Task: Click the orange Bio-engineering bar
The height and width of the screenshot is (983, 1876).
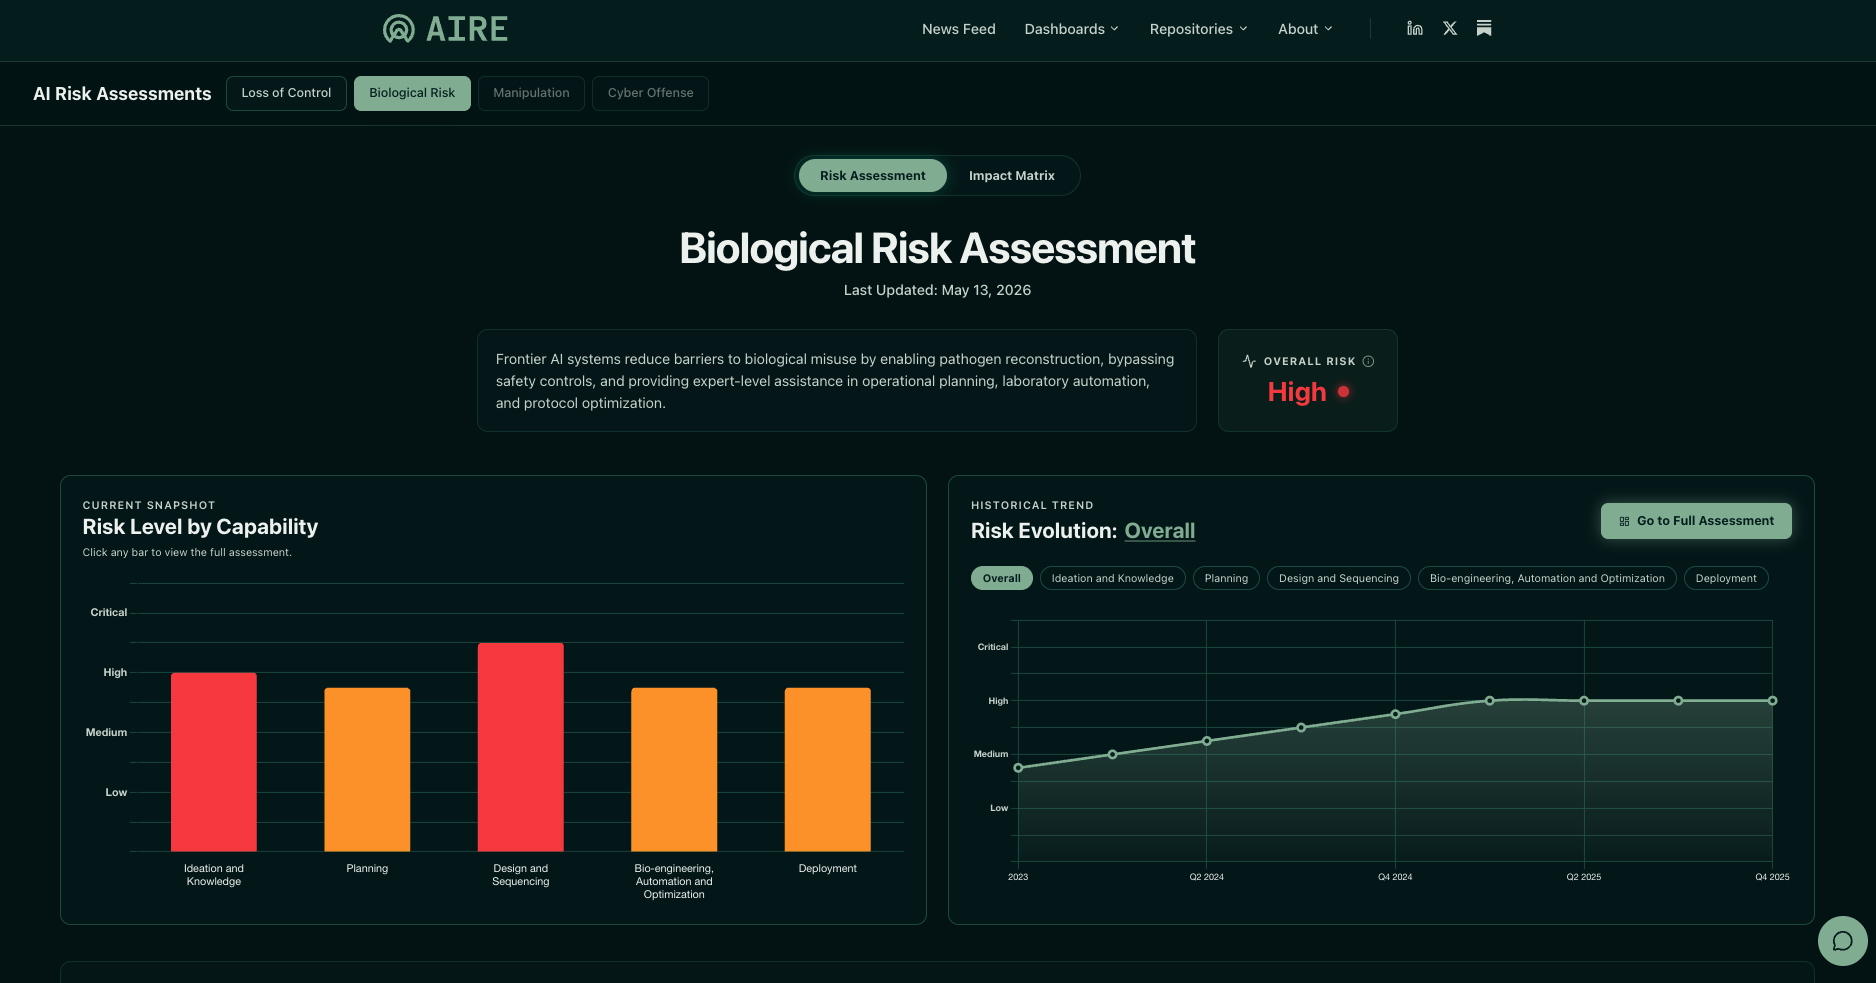Action: click(x=674, y=770)
